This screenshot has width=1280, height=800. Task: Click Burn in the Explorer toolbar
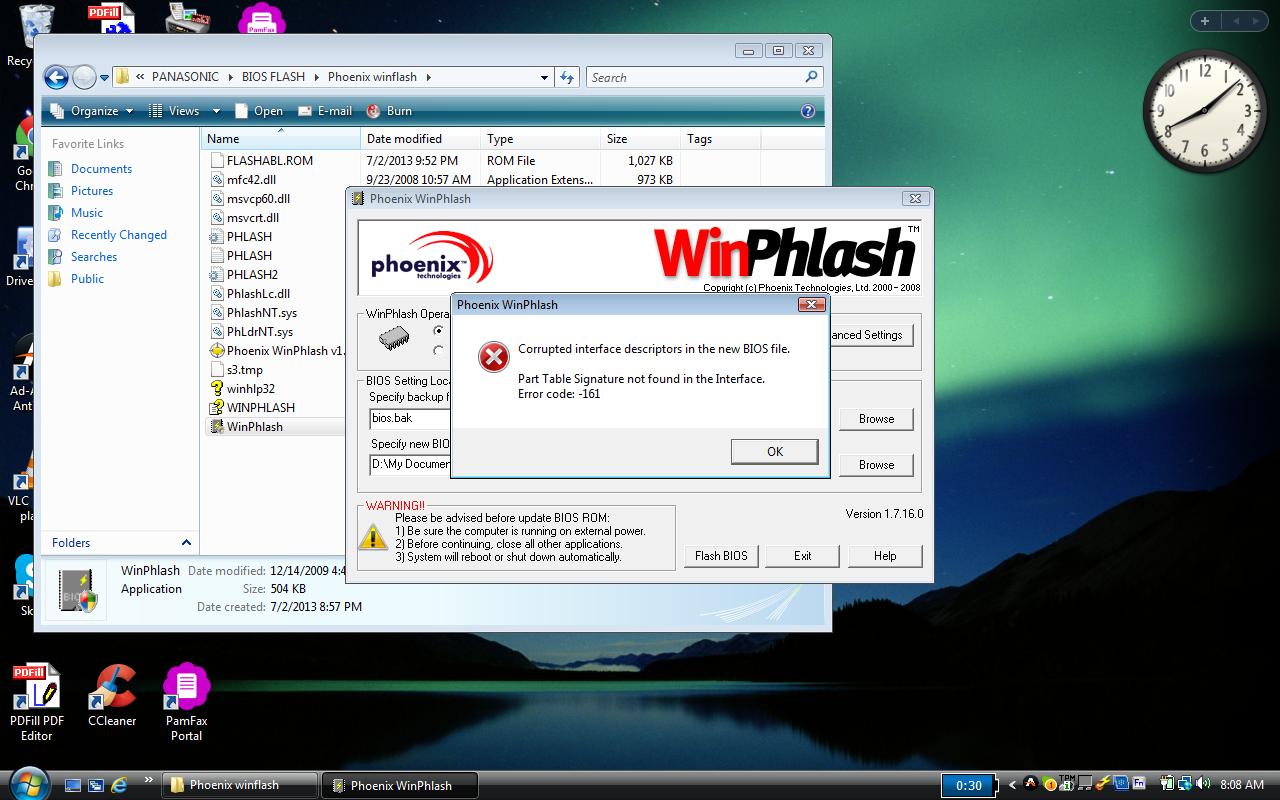pos(389,111)
